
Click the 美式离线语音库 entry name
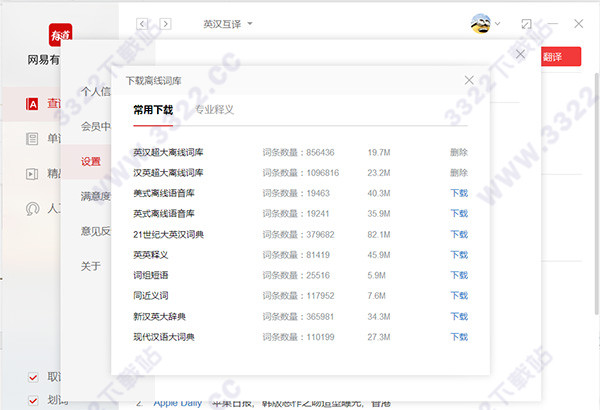coord(164,193)
